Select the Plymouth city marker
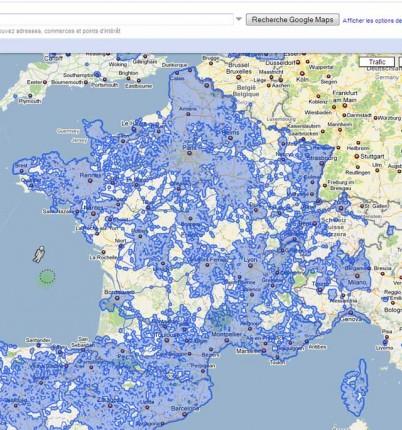 point(30,96)
